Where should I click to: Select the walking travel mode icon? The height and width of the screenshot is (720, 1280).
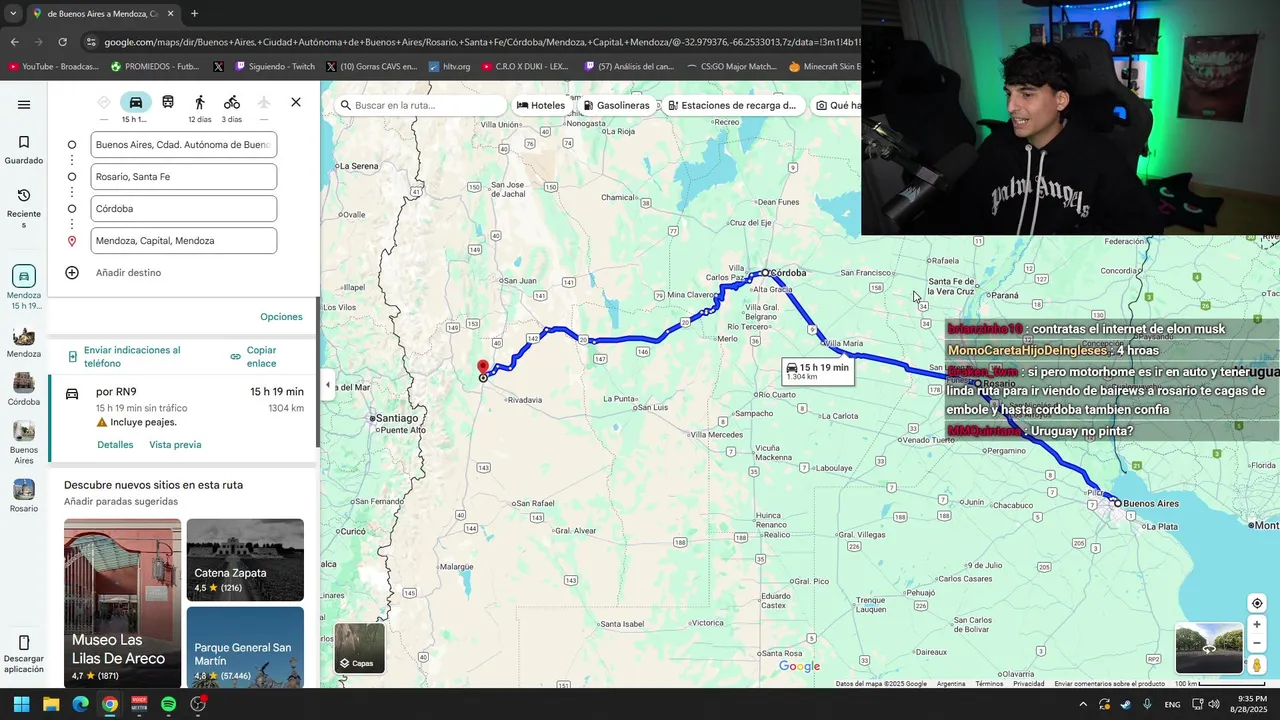click(x=200, y=102)
